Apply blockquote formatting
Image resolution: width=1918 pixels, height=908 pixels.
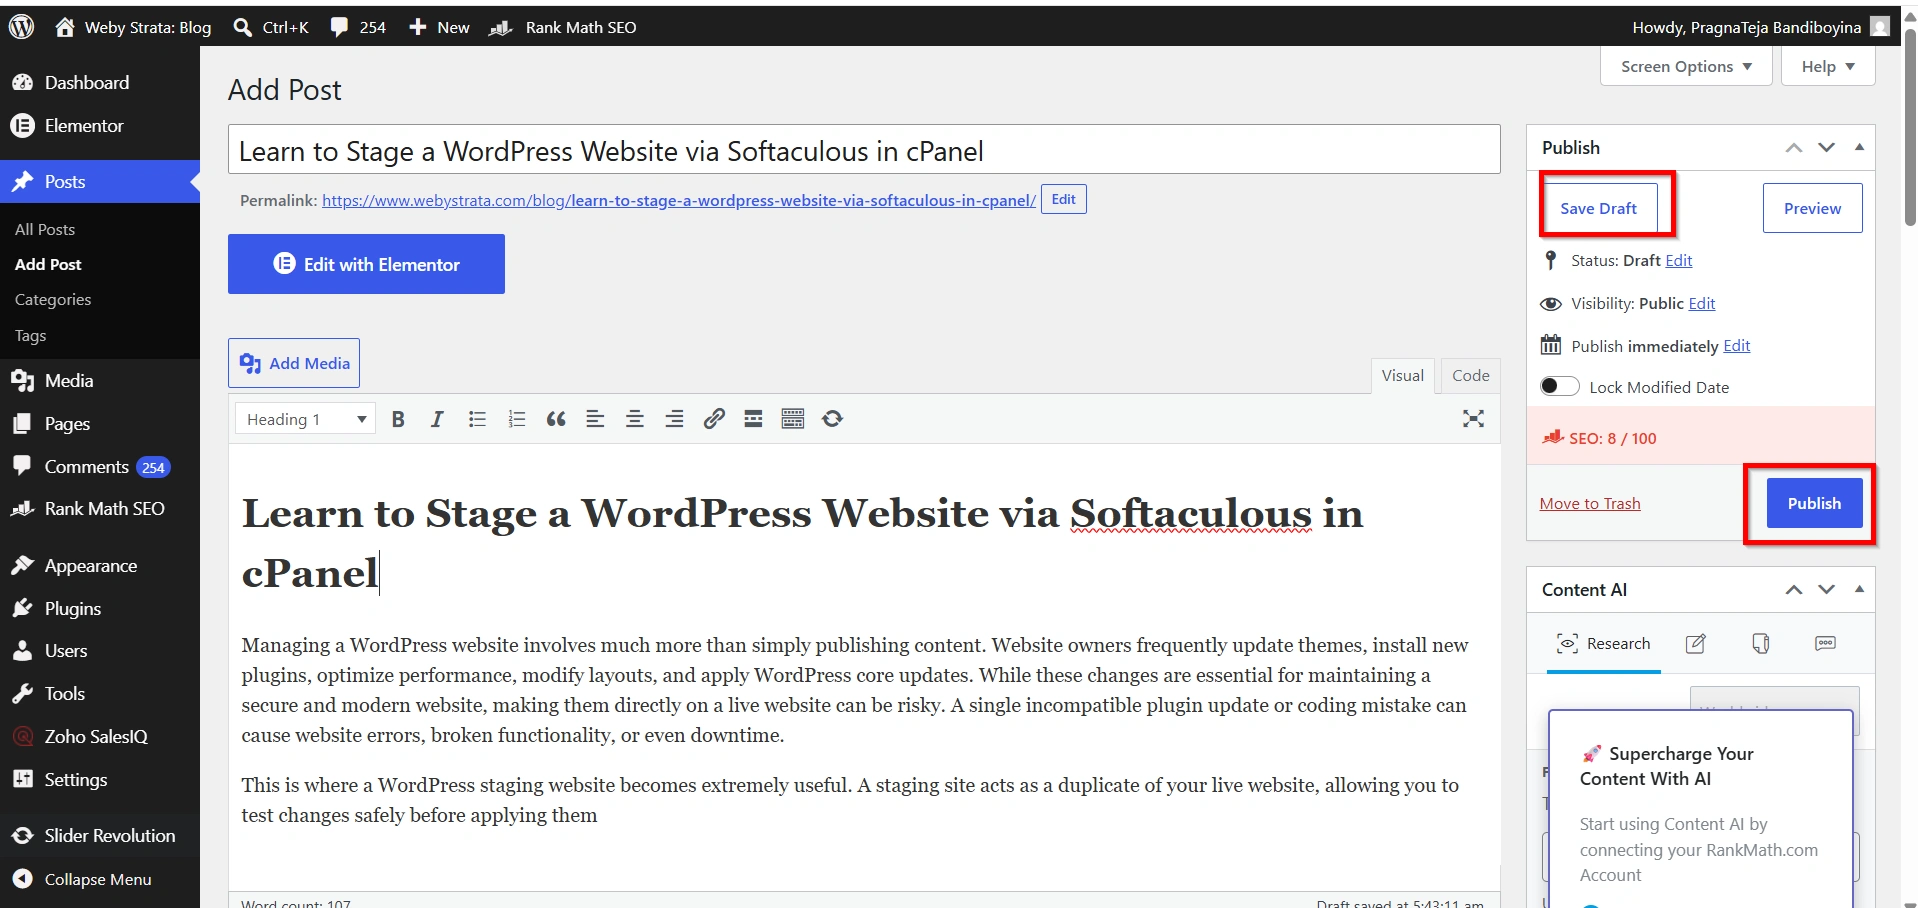(556, 419)
